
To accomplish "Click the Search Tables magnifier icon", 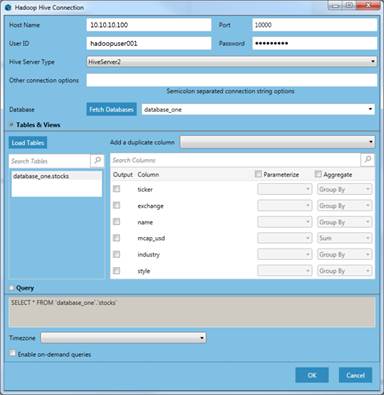I will (97, 161).
